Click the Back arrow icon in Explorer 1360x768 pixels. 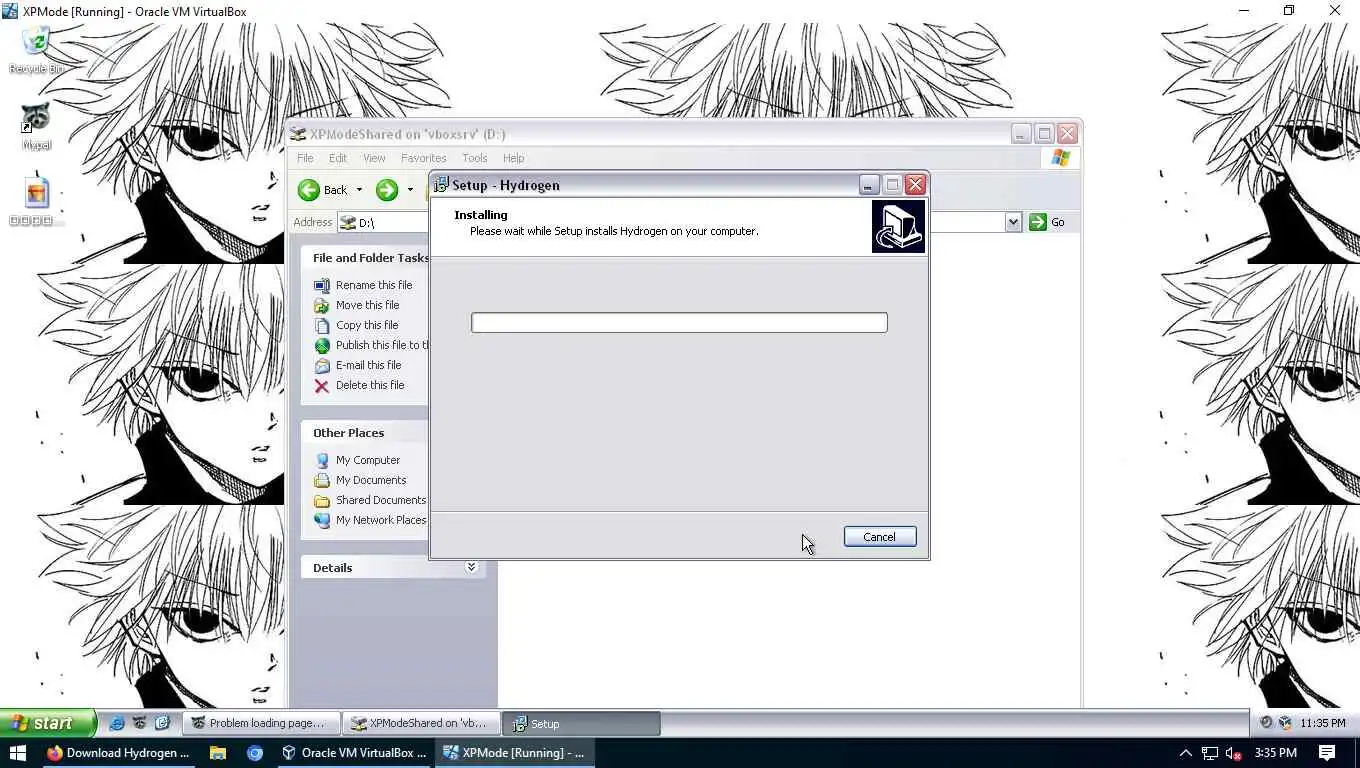pyautogui.click(x=309, y=190)
